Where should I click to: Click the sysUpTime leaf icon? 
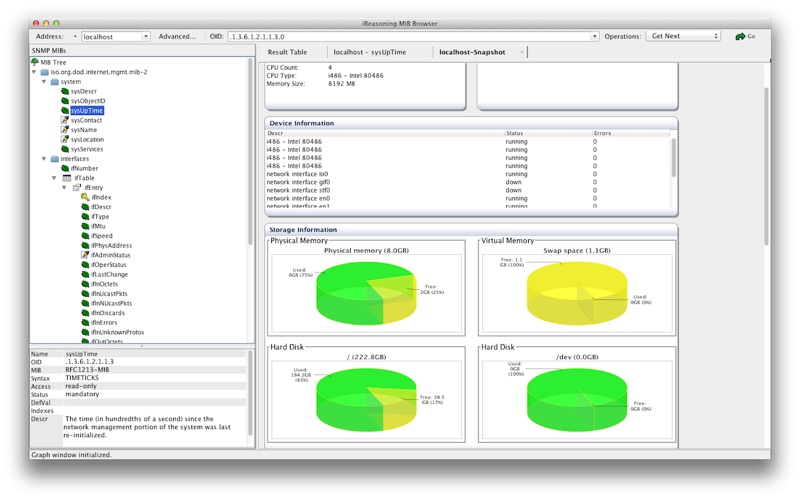65,111
